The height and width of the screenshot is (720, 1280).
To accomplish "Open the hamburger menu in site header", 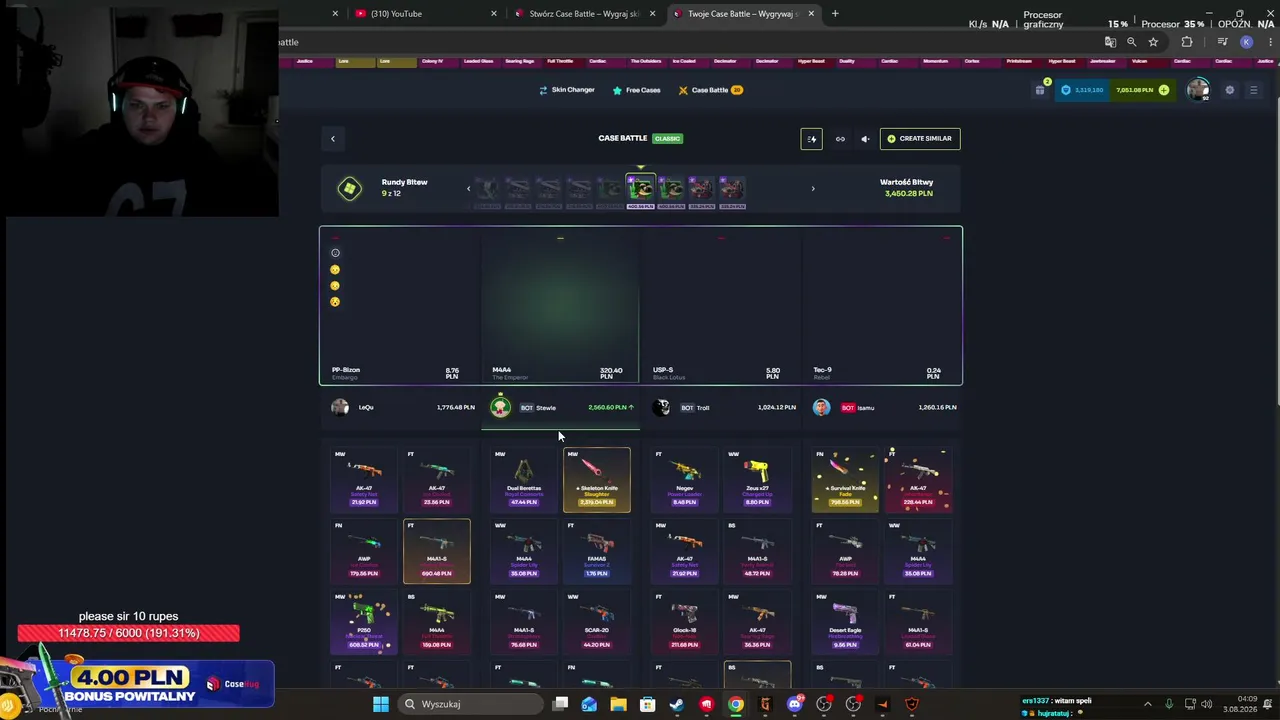I will (x=1253, y=90).
